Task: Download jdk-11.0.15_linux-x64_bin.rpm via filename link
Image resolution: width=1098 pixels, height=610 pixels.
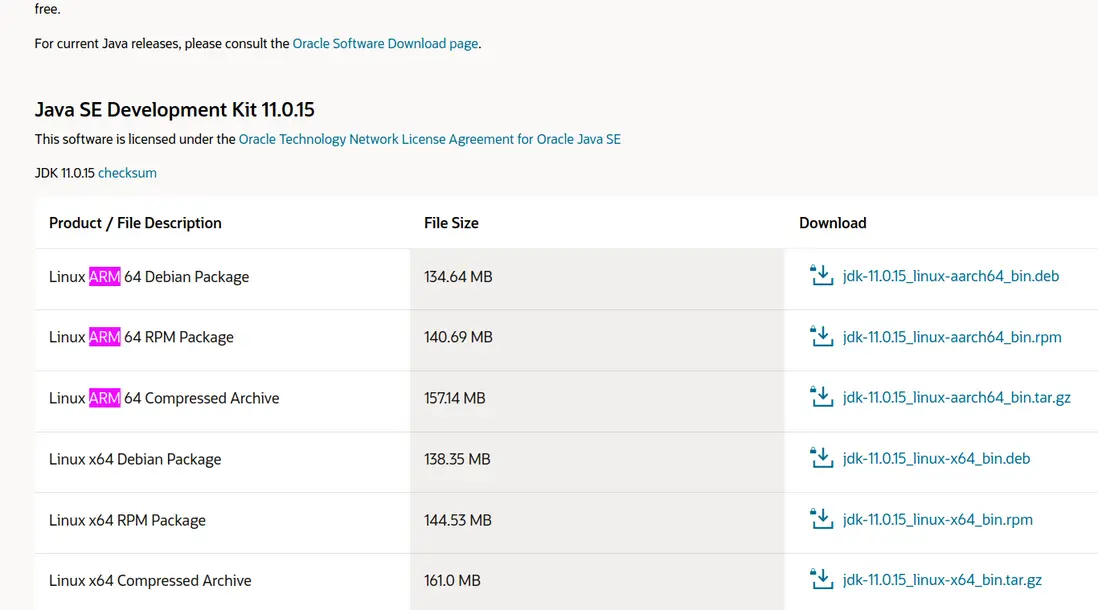Action: point(937,520)
